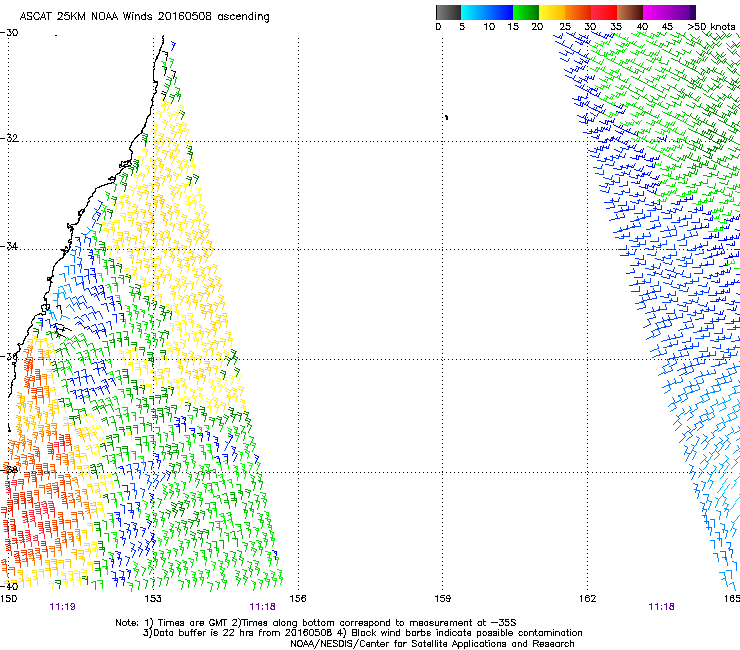740x650 pixels.
Task: Click the legend label "15"
Action: point(513,27)
